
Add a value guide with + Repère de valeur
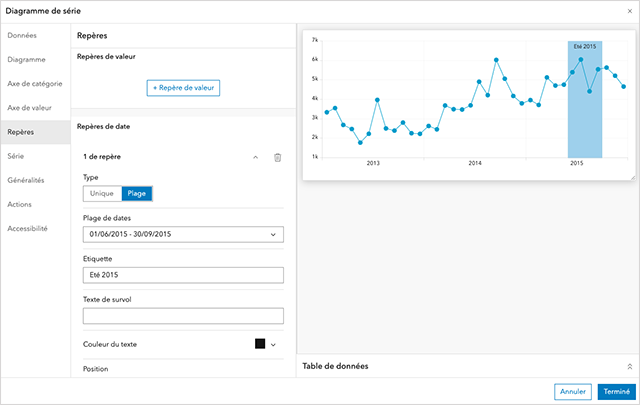(183, 88)
